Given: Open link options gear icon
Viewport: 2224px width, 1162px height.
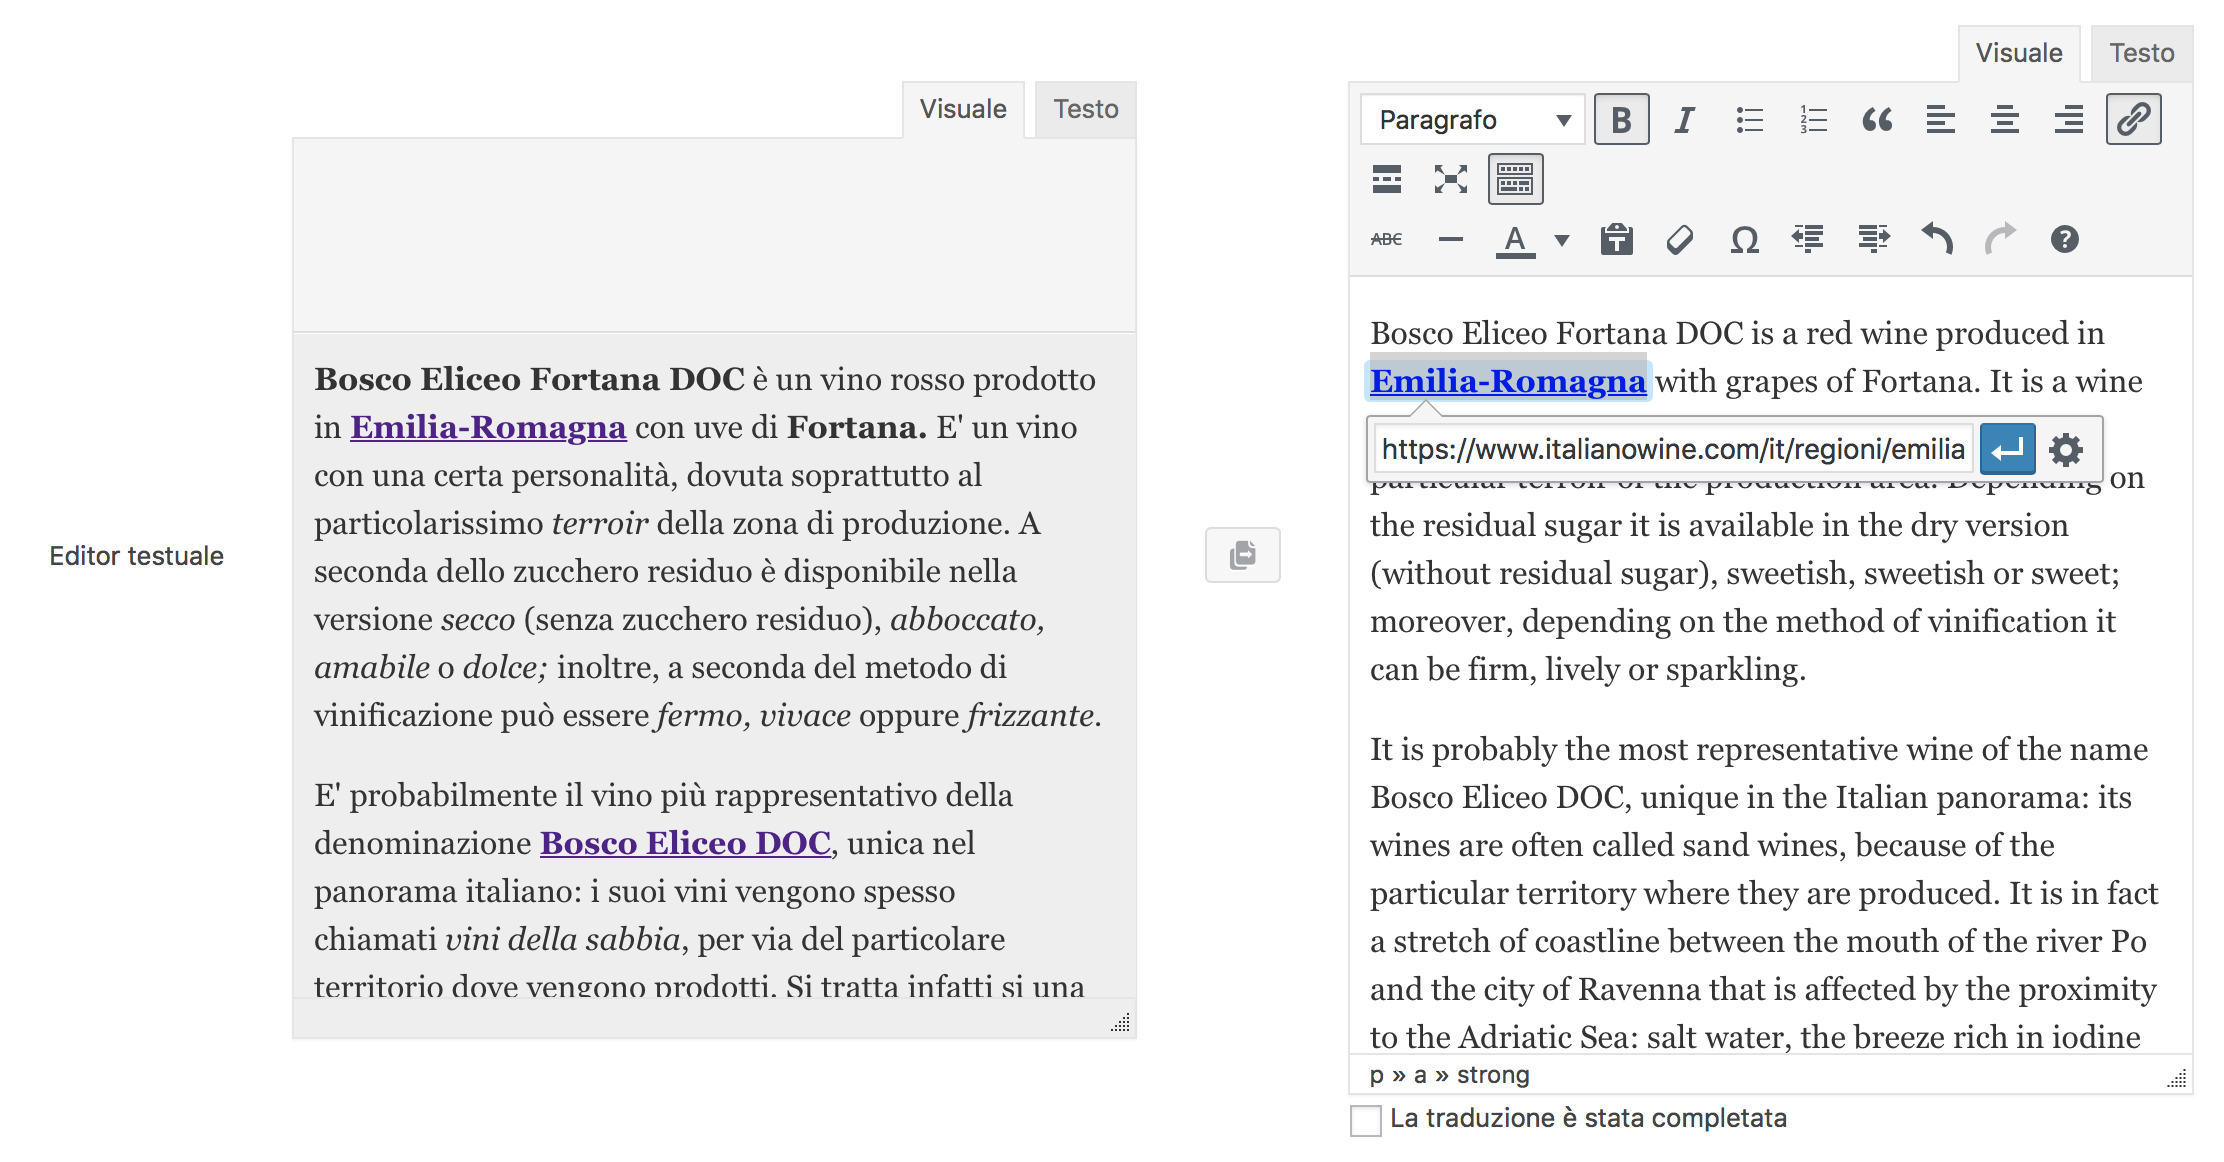Looking at the screenshot, I should [x=2066, y=449].
